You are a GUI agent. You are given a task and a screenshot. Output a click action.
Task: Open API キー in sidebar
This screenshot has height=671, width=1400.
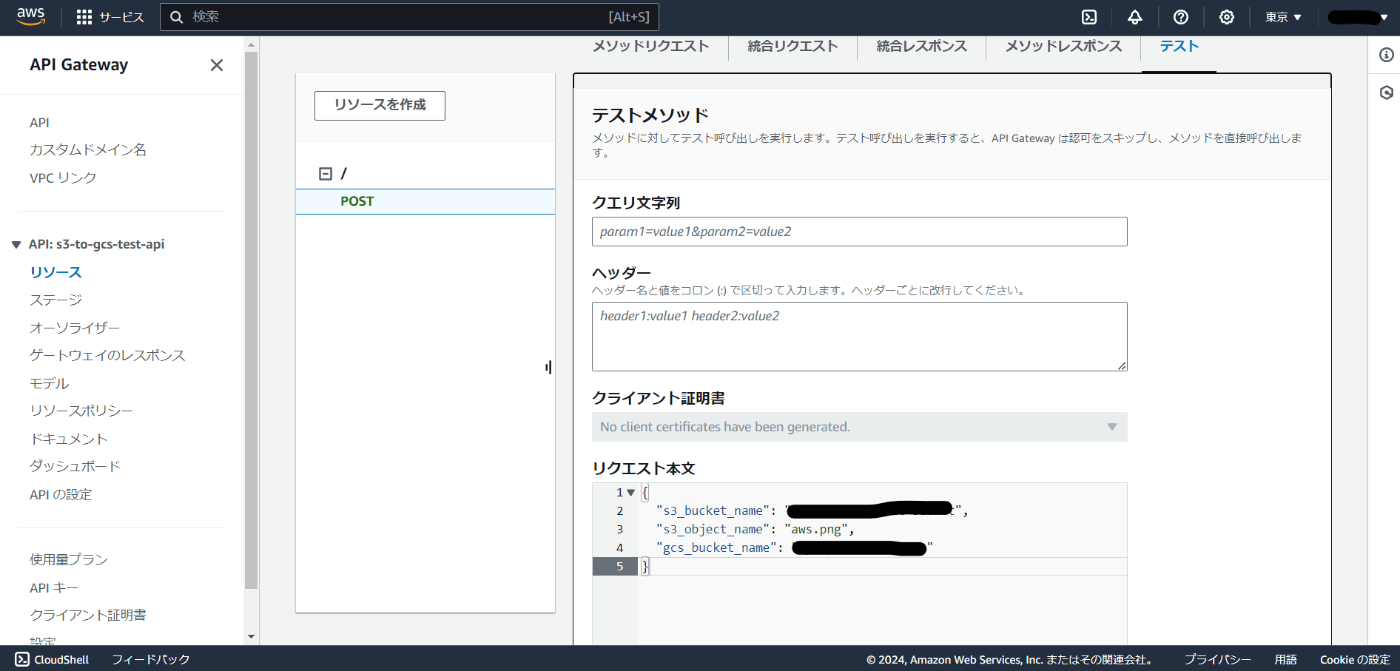[x=54, y=588]
